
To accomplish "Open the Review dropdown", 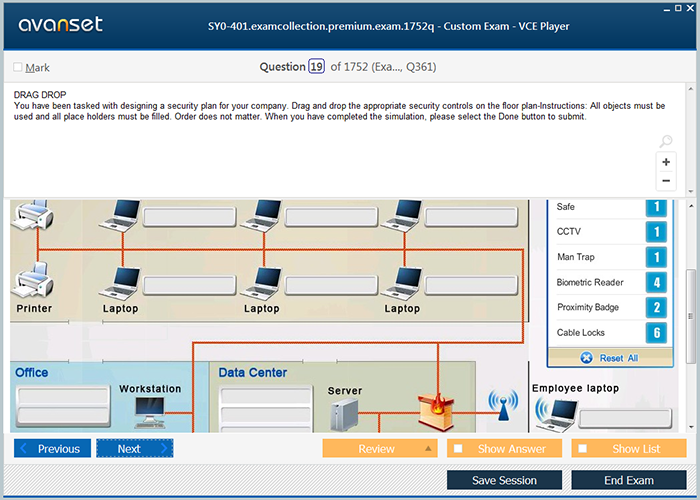I will tap(380, 448).
